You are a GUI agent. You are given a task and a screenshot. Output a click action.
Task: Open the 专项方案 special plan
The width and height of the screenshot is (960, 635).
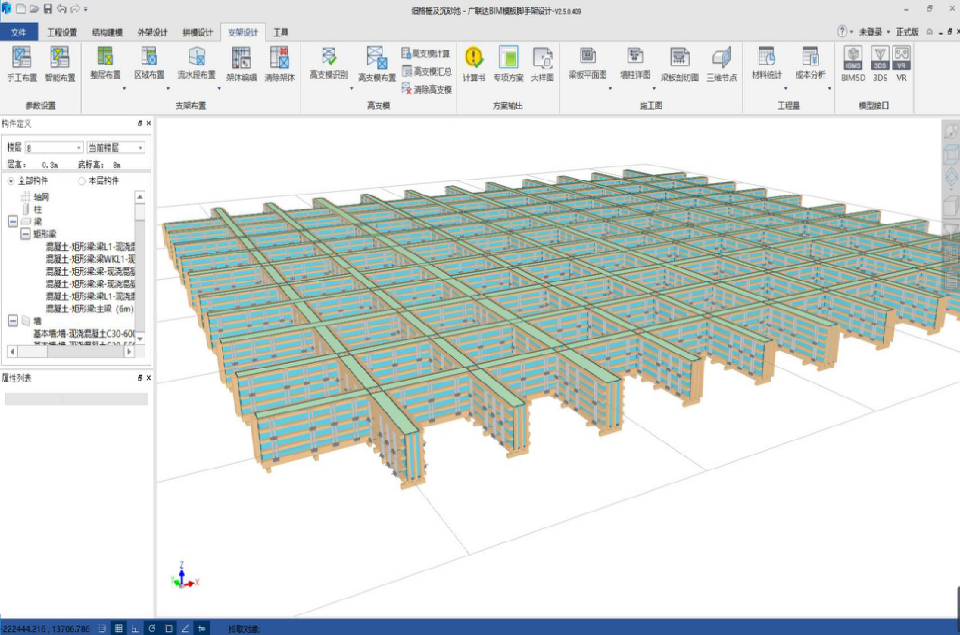click(x=508, y=64)
